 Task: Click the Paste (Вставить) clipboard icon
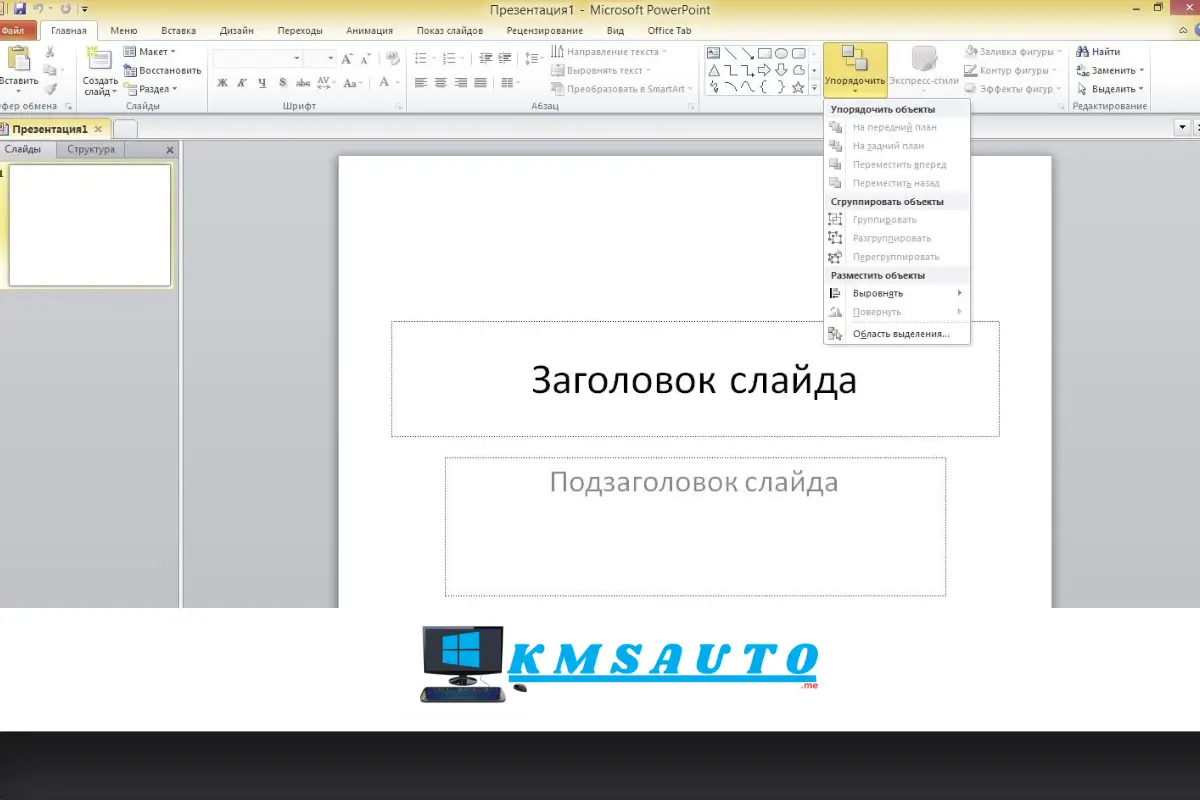19,62
